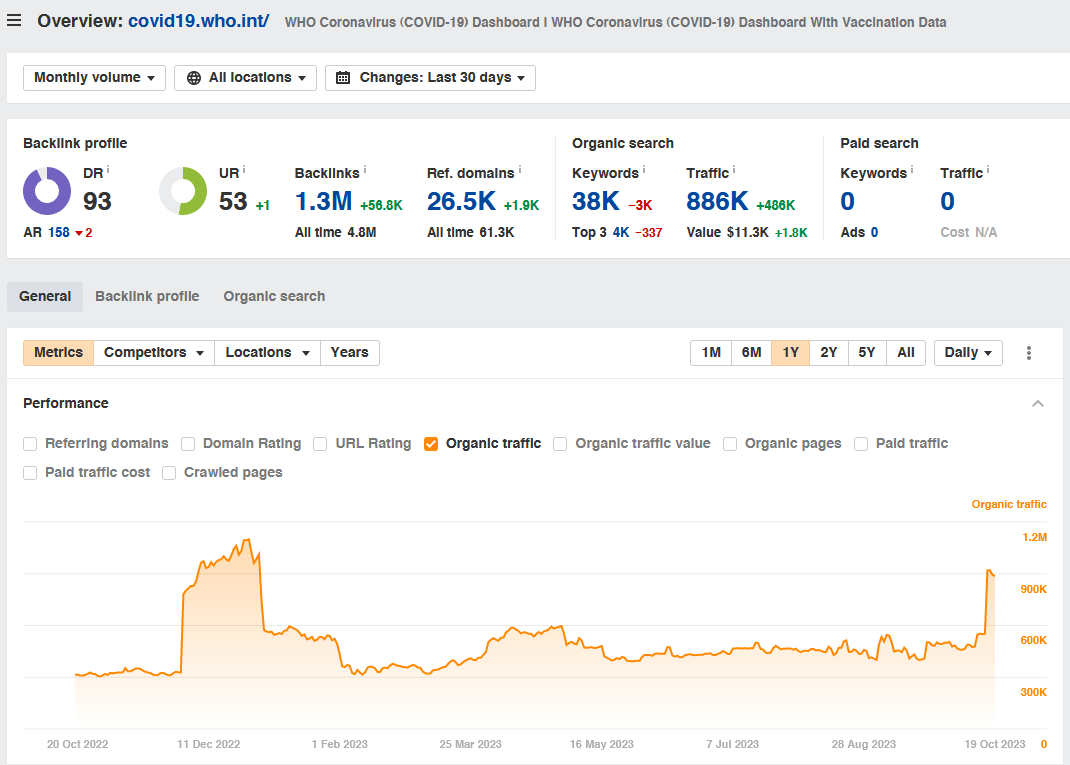Click the DR info icon
The image size is (1070, 765).
[108, 169]
